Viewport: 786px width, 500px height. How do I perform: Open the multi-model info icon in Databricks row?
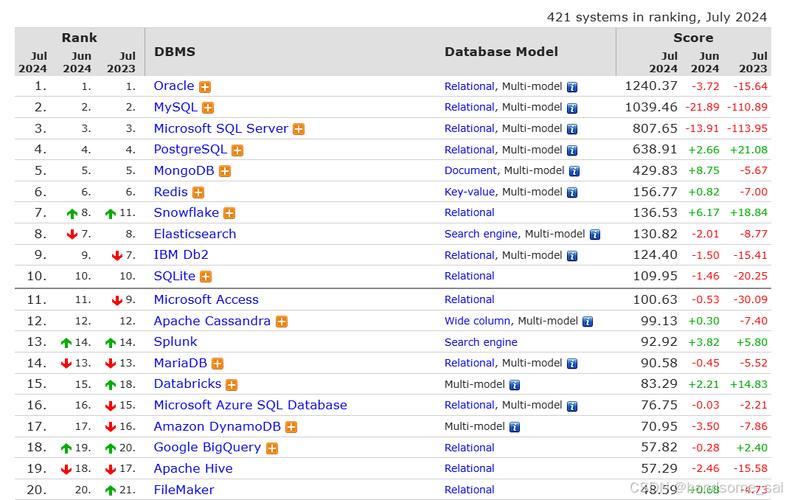click(514, 385)
